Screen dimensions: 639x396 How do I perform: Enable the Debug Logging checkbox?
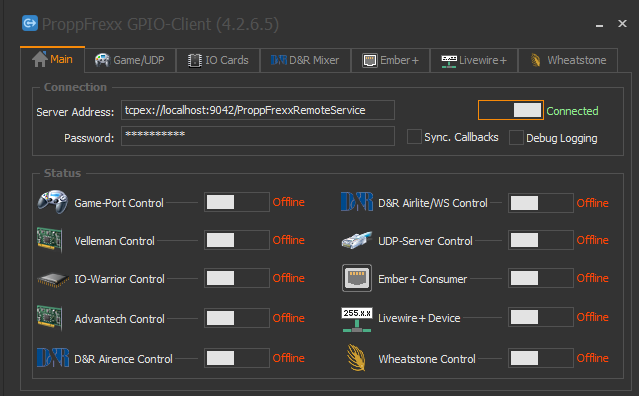coord(516,138)
